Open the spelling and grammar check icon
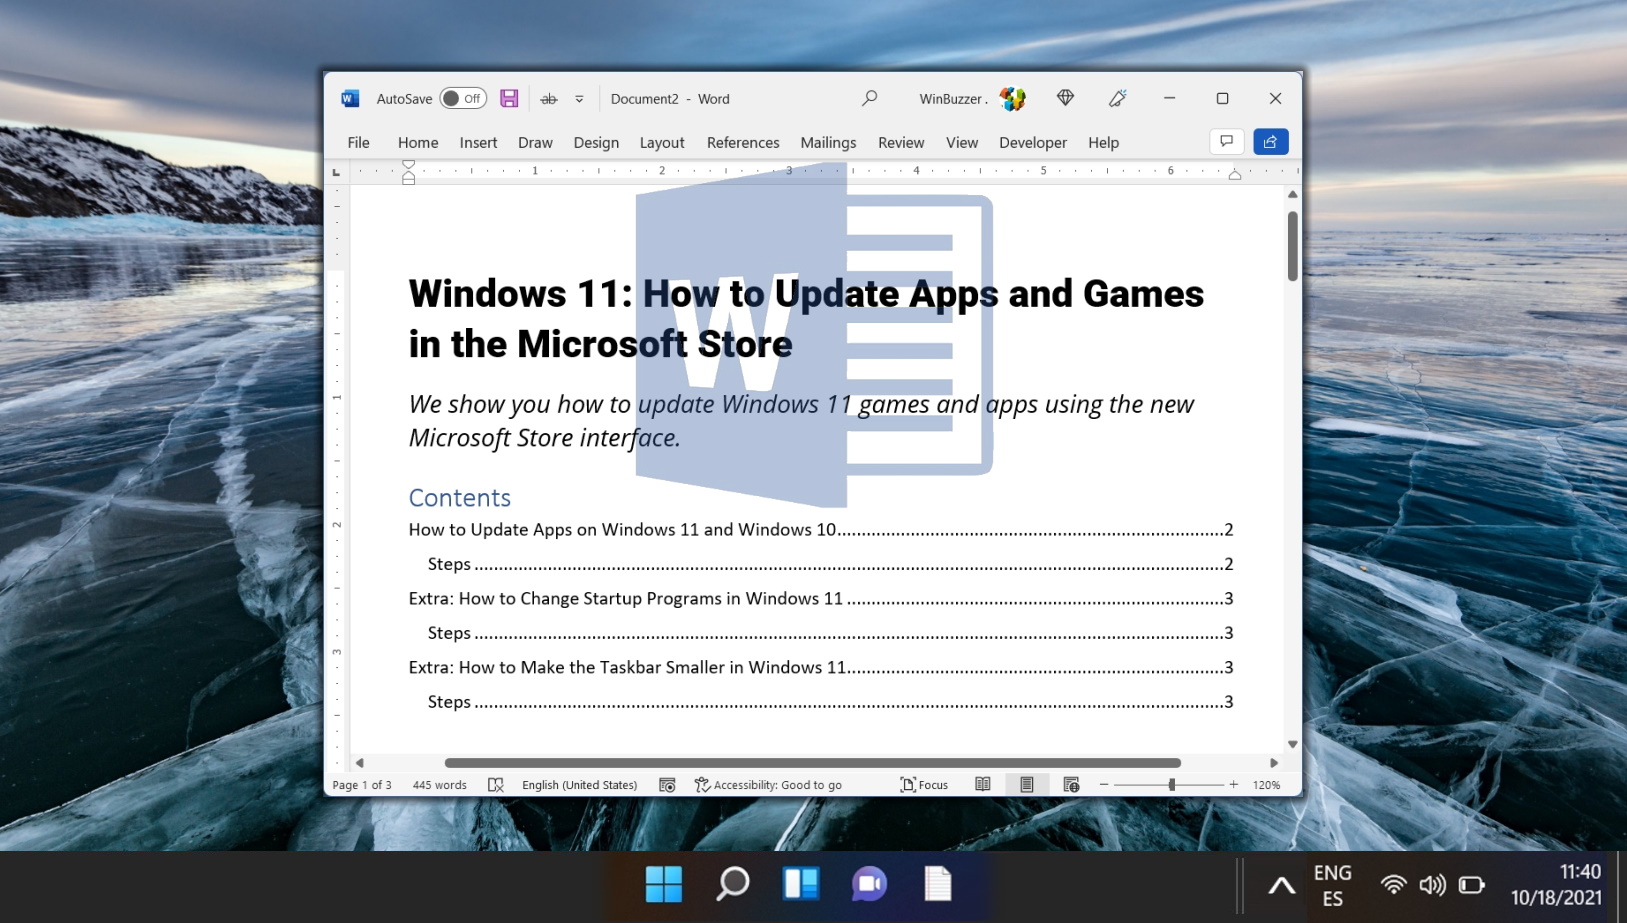This screenshot has width=1627, height=923. point(495,785)
